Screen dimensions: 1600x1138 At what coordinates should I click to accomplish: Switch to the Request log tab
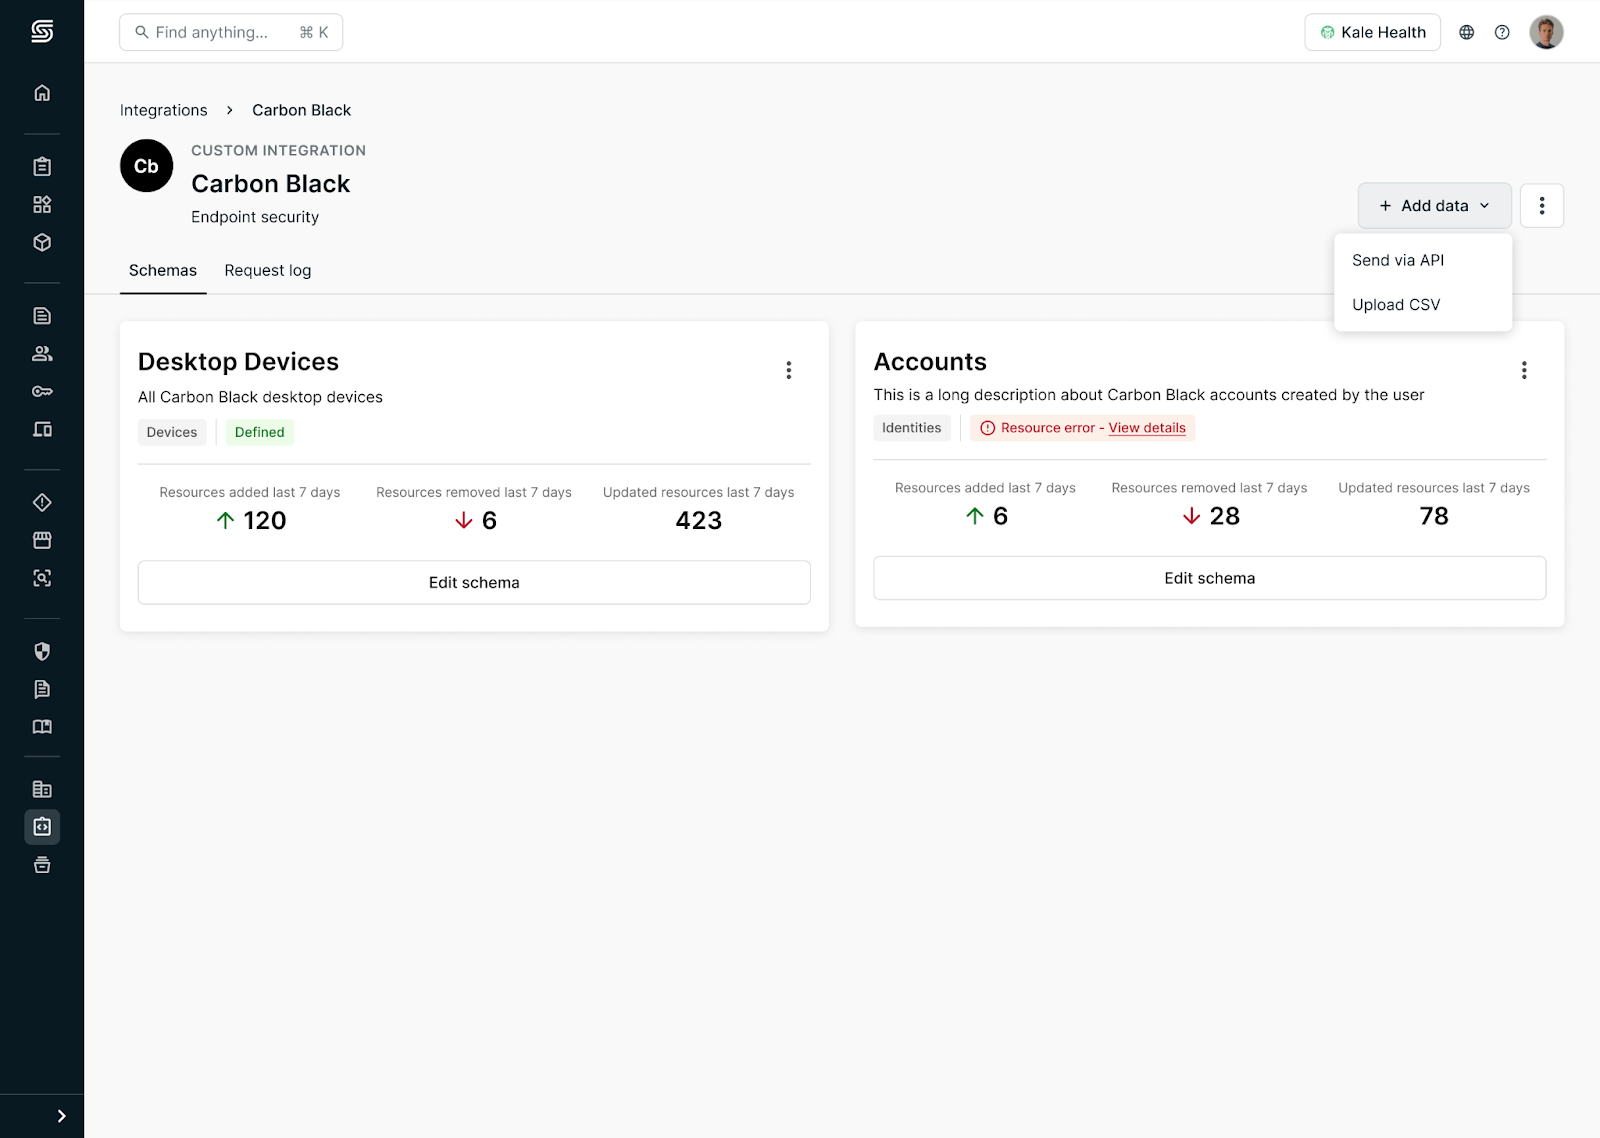point(268,271)
